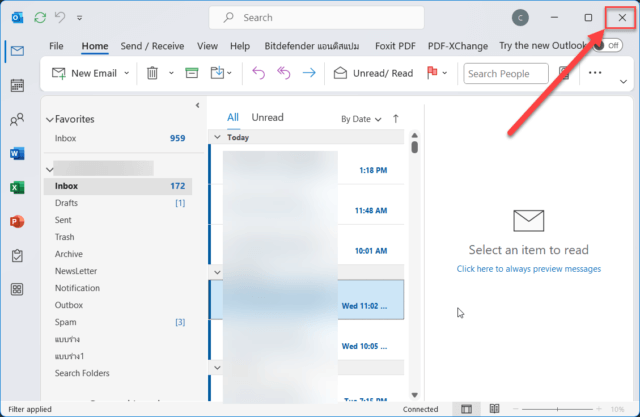Open the Move to folder dropdown
This screenshot has height=417, width=640.
(x=221, y=73)
